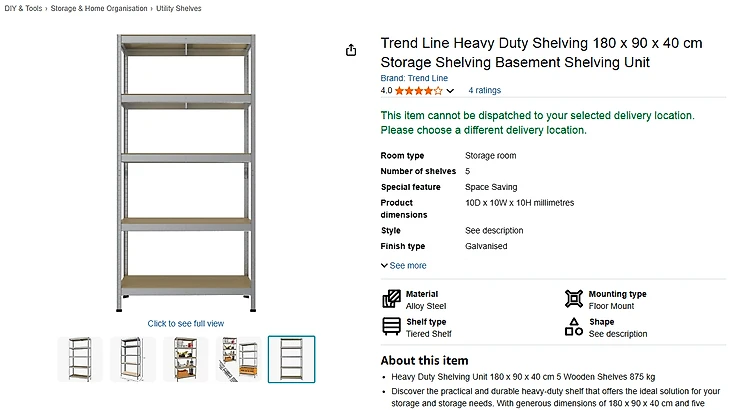Expand the See more product details
Screen dimensions: 730x410
point(403,265)
